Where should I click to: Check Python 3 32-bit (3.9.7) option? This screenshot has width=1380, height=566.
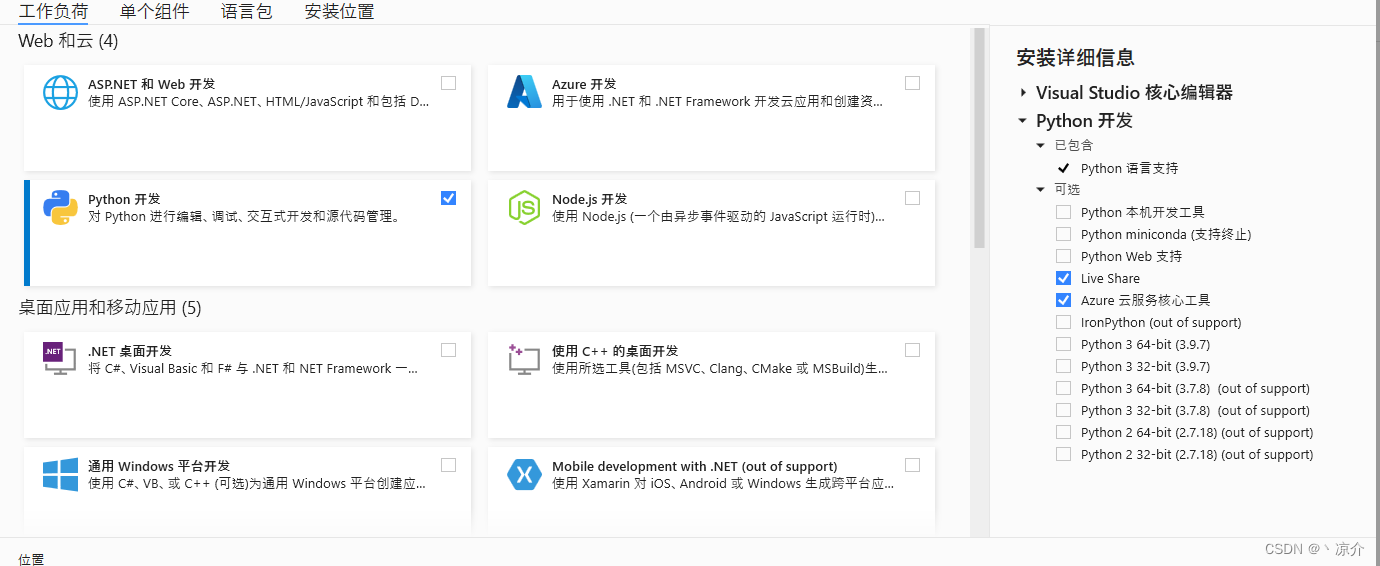click(1063, 366)
